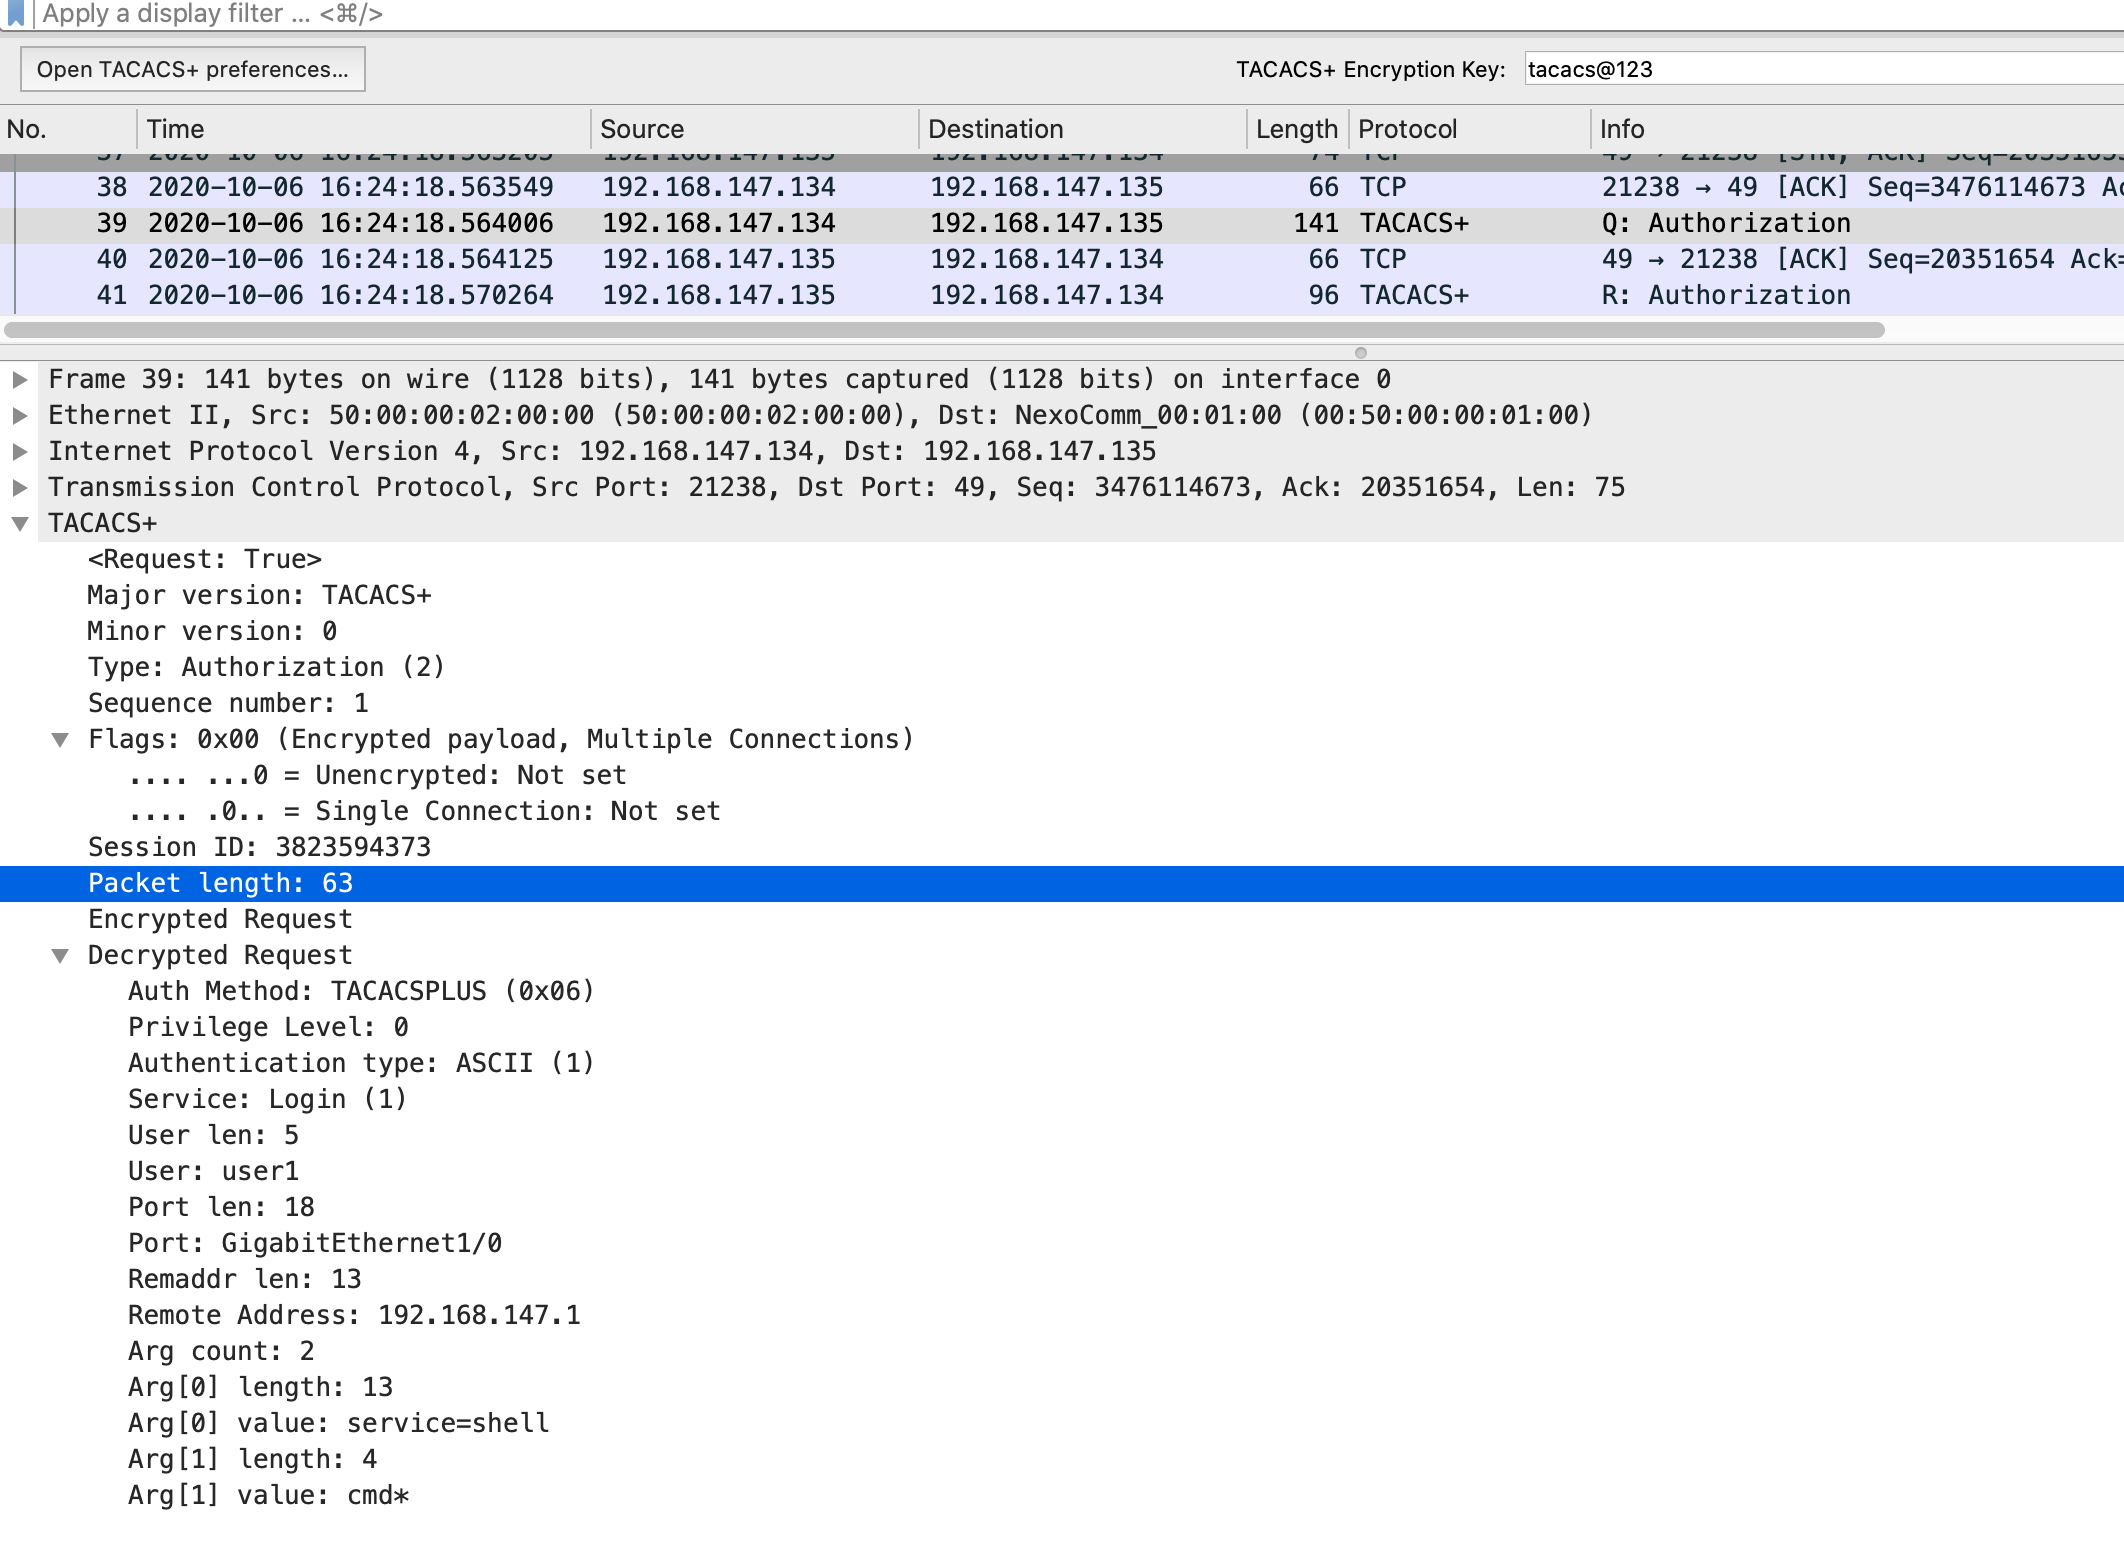The height and width of the screenshot is (1558, 2124).
Task: Sort packets by Time column header
Action: [x=175, y=129]
